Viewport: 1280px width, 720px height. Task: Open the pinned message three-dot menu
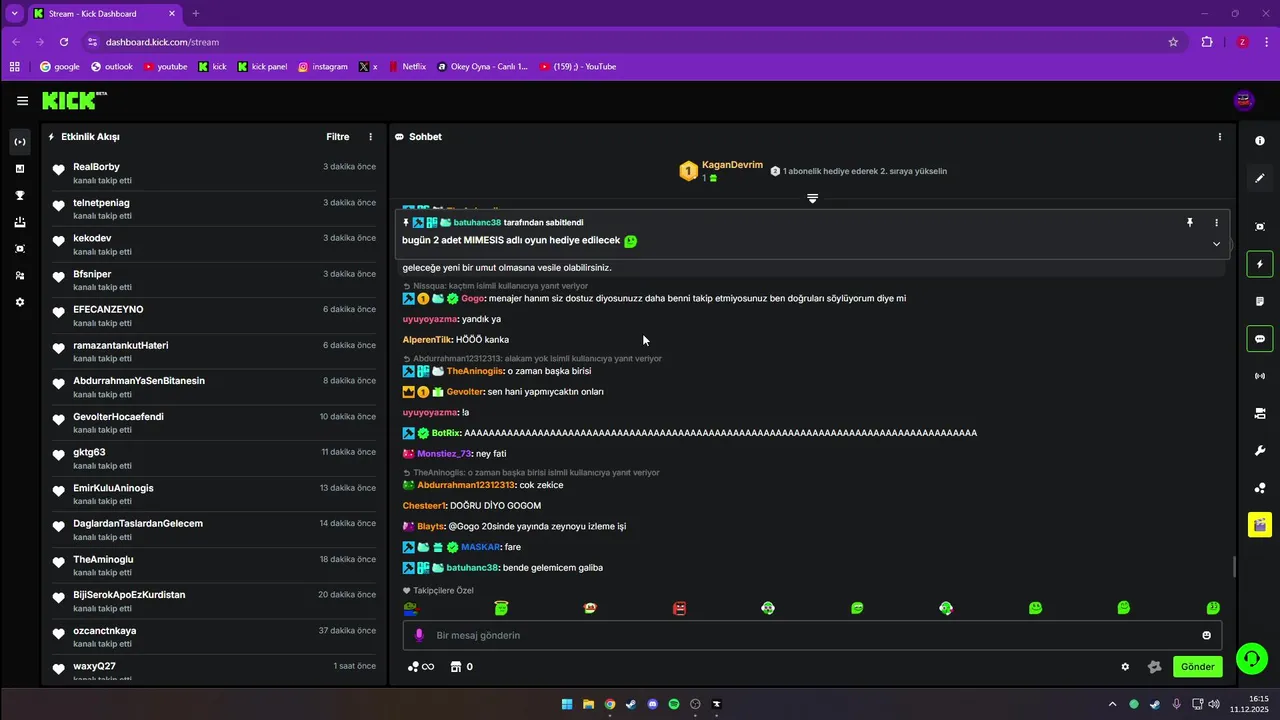click(x=1217, y=223)
